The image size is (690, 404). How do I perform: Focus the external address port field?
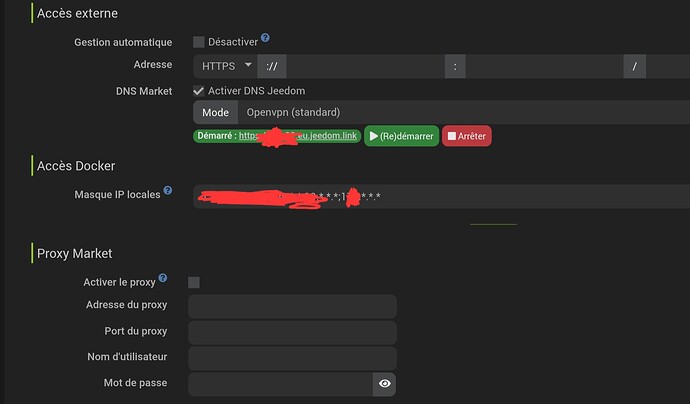pos(544,66)
